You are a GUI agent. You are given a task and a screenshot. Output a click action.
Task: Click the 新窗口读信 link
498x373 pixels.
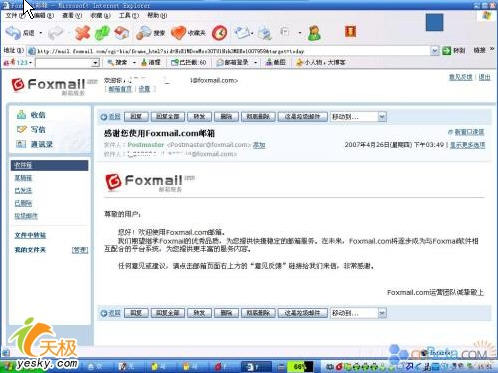(x=469, y=132)
